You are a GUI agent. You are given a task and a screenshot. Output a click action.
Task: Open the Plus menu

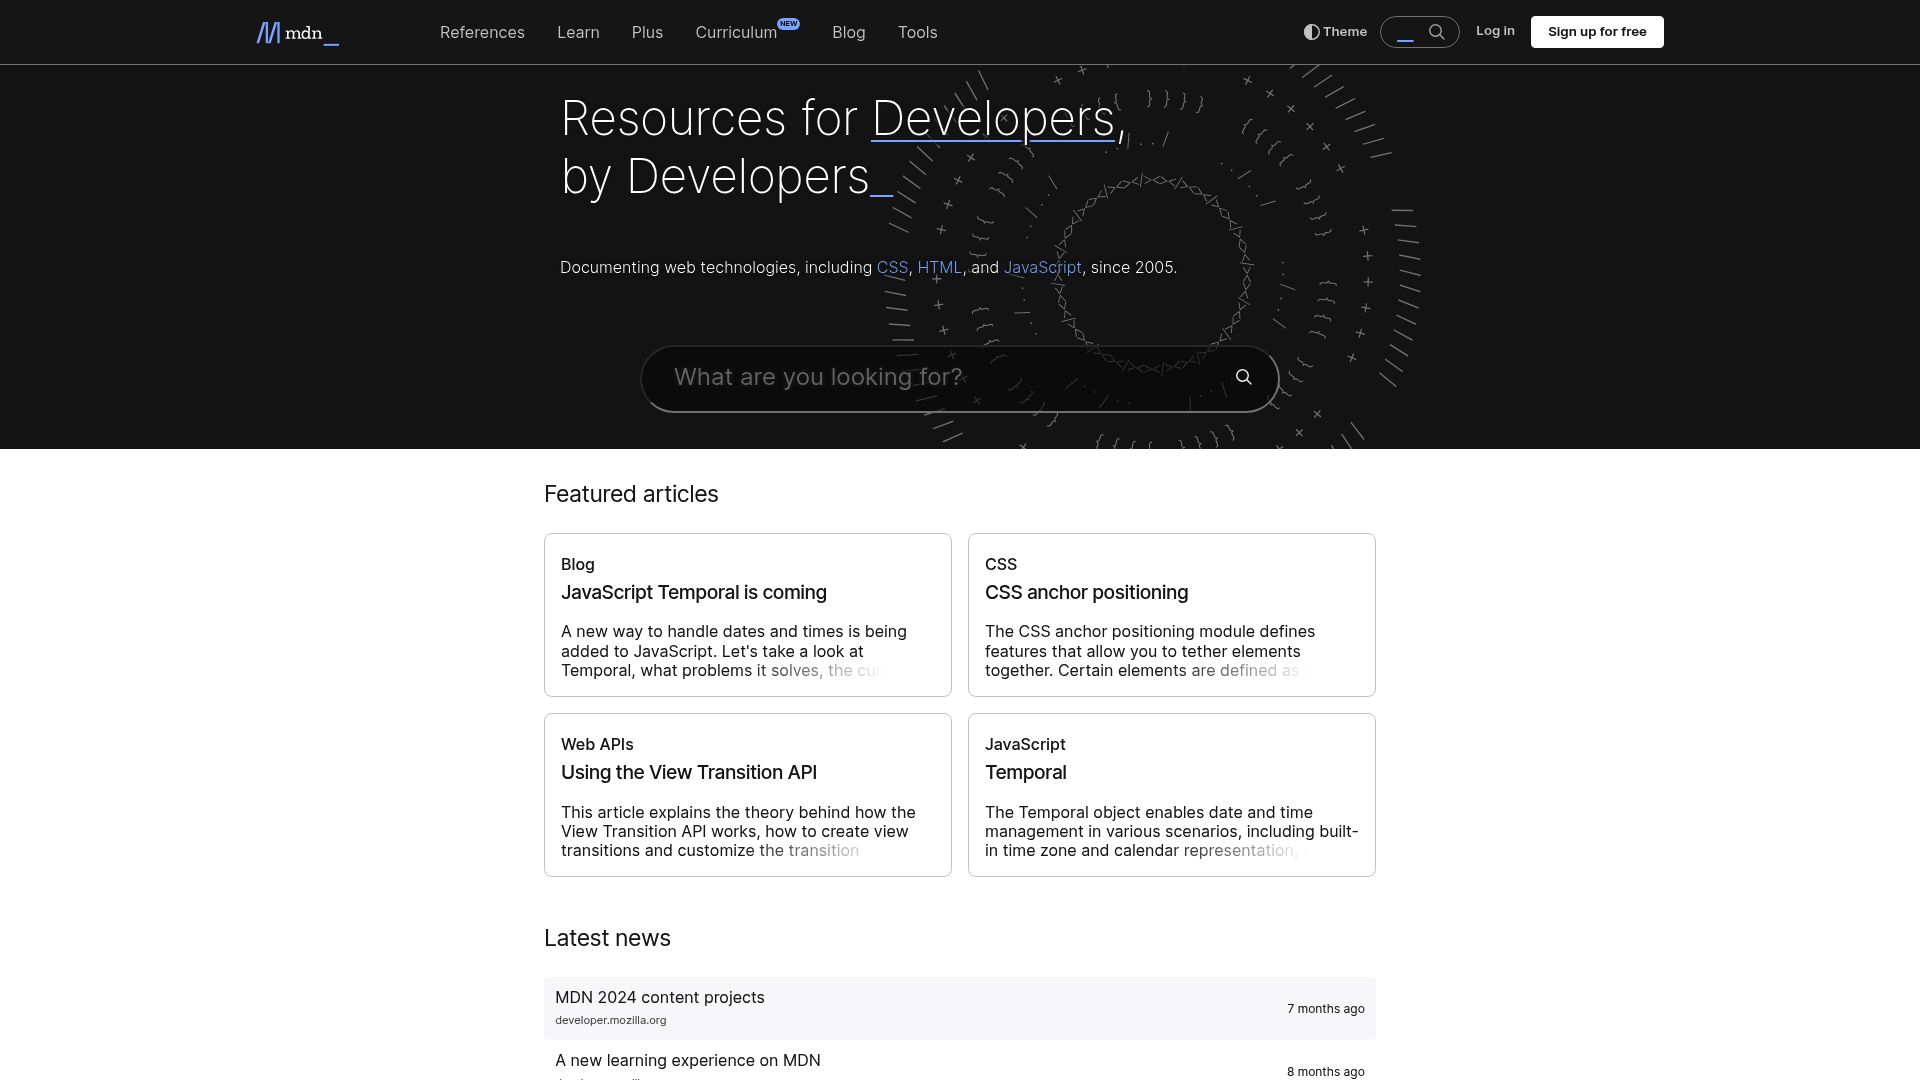pos(647,33)
